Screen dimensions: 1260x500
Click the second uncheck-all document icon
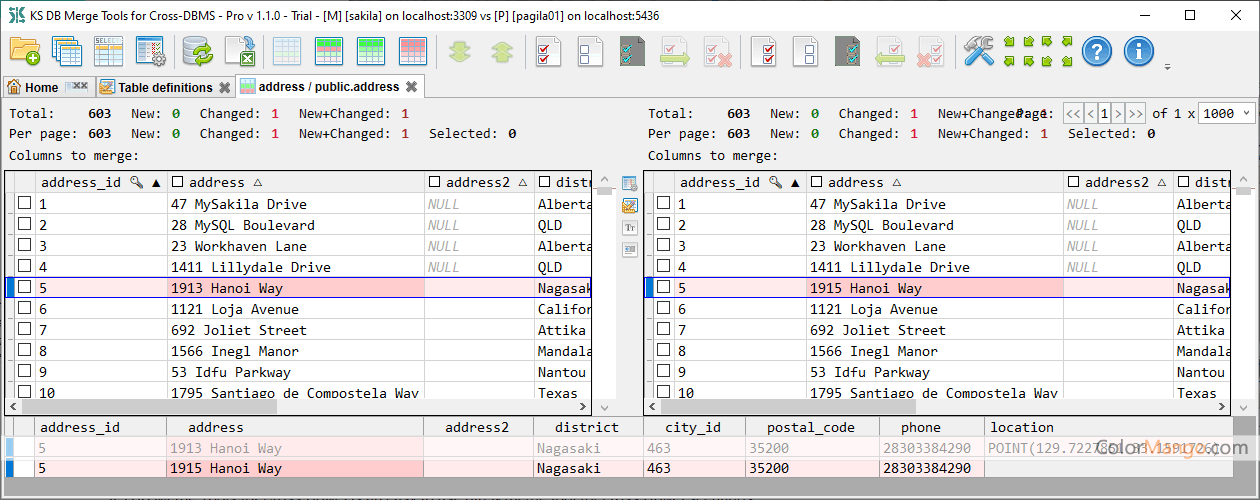click(806, 51)
